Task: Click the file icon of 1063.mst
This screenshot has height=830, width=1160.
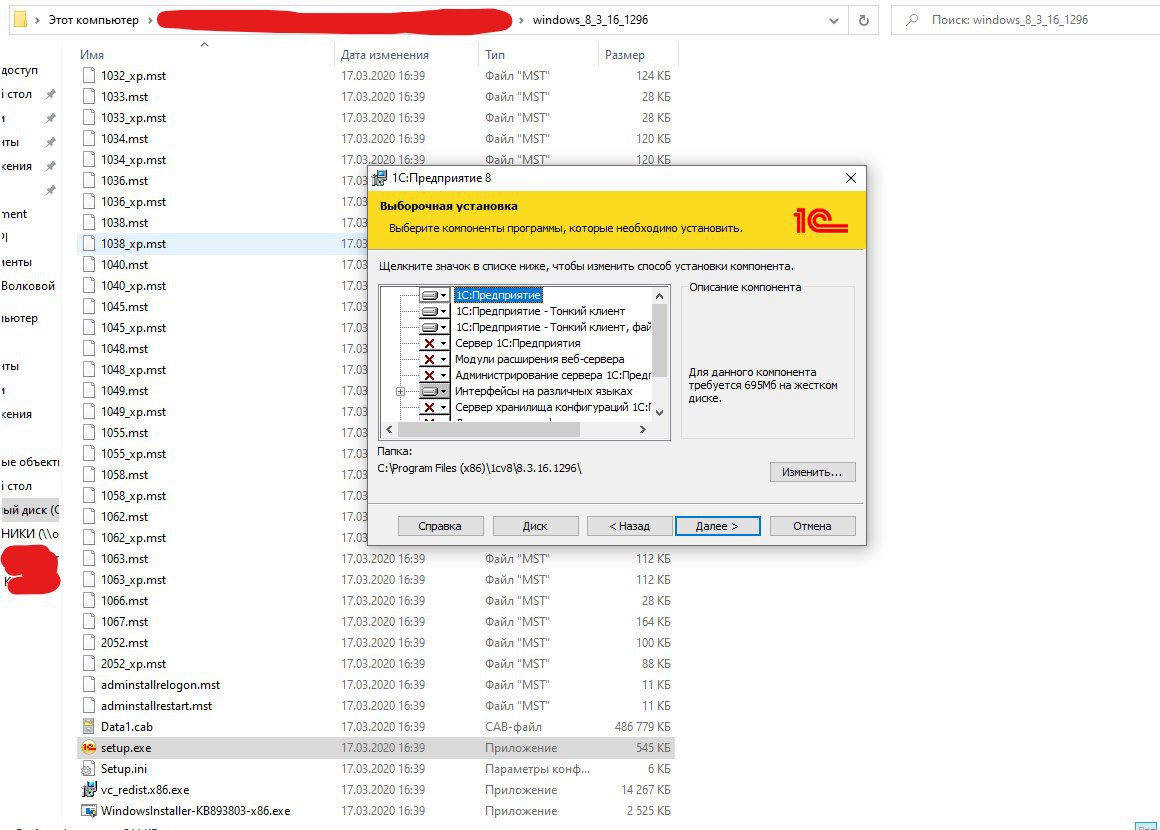Action: coord(89,559)
